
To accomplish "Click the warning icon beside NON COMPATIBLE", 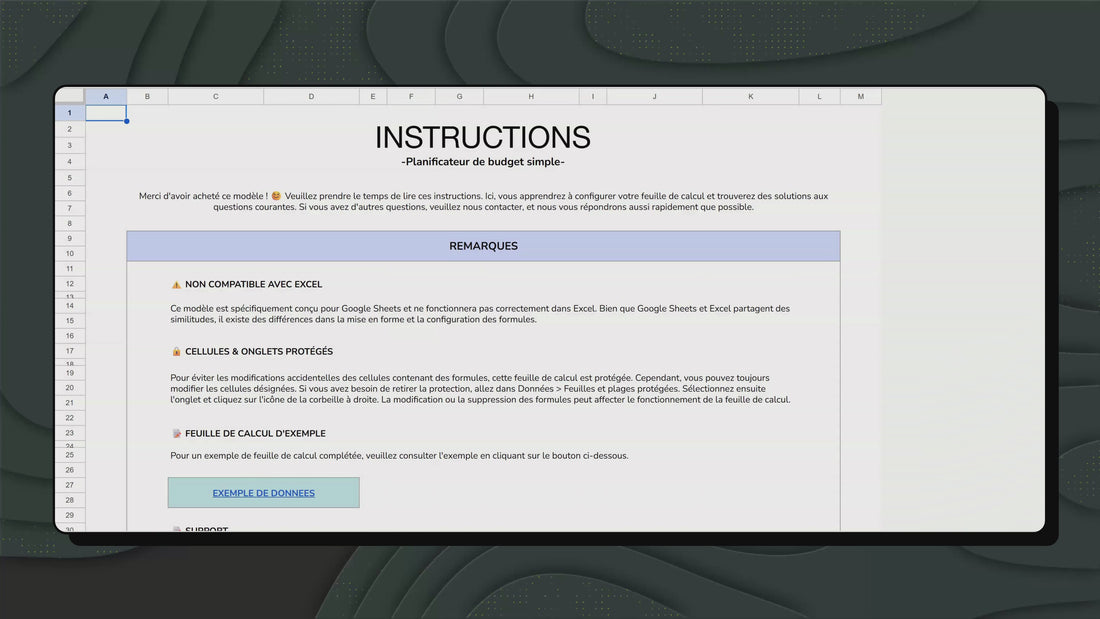I will 176,285.
